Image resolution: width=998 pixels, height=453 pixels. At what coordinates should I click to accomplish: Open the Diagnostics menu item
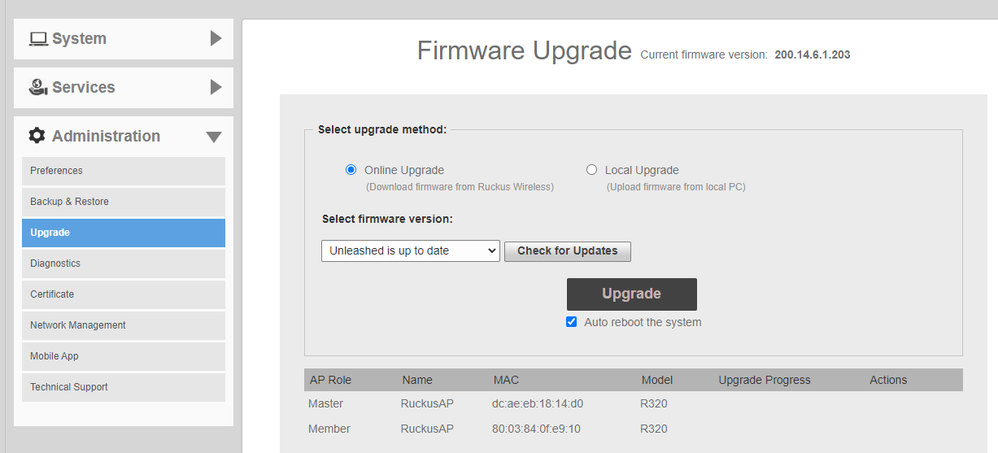point(123,263)
